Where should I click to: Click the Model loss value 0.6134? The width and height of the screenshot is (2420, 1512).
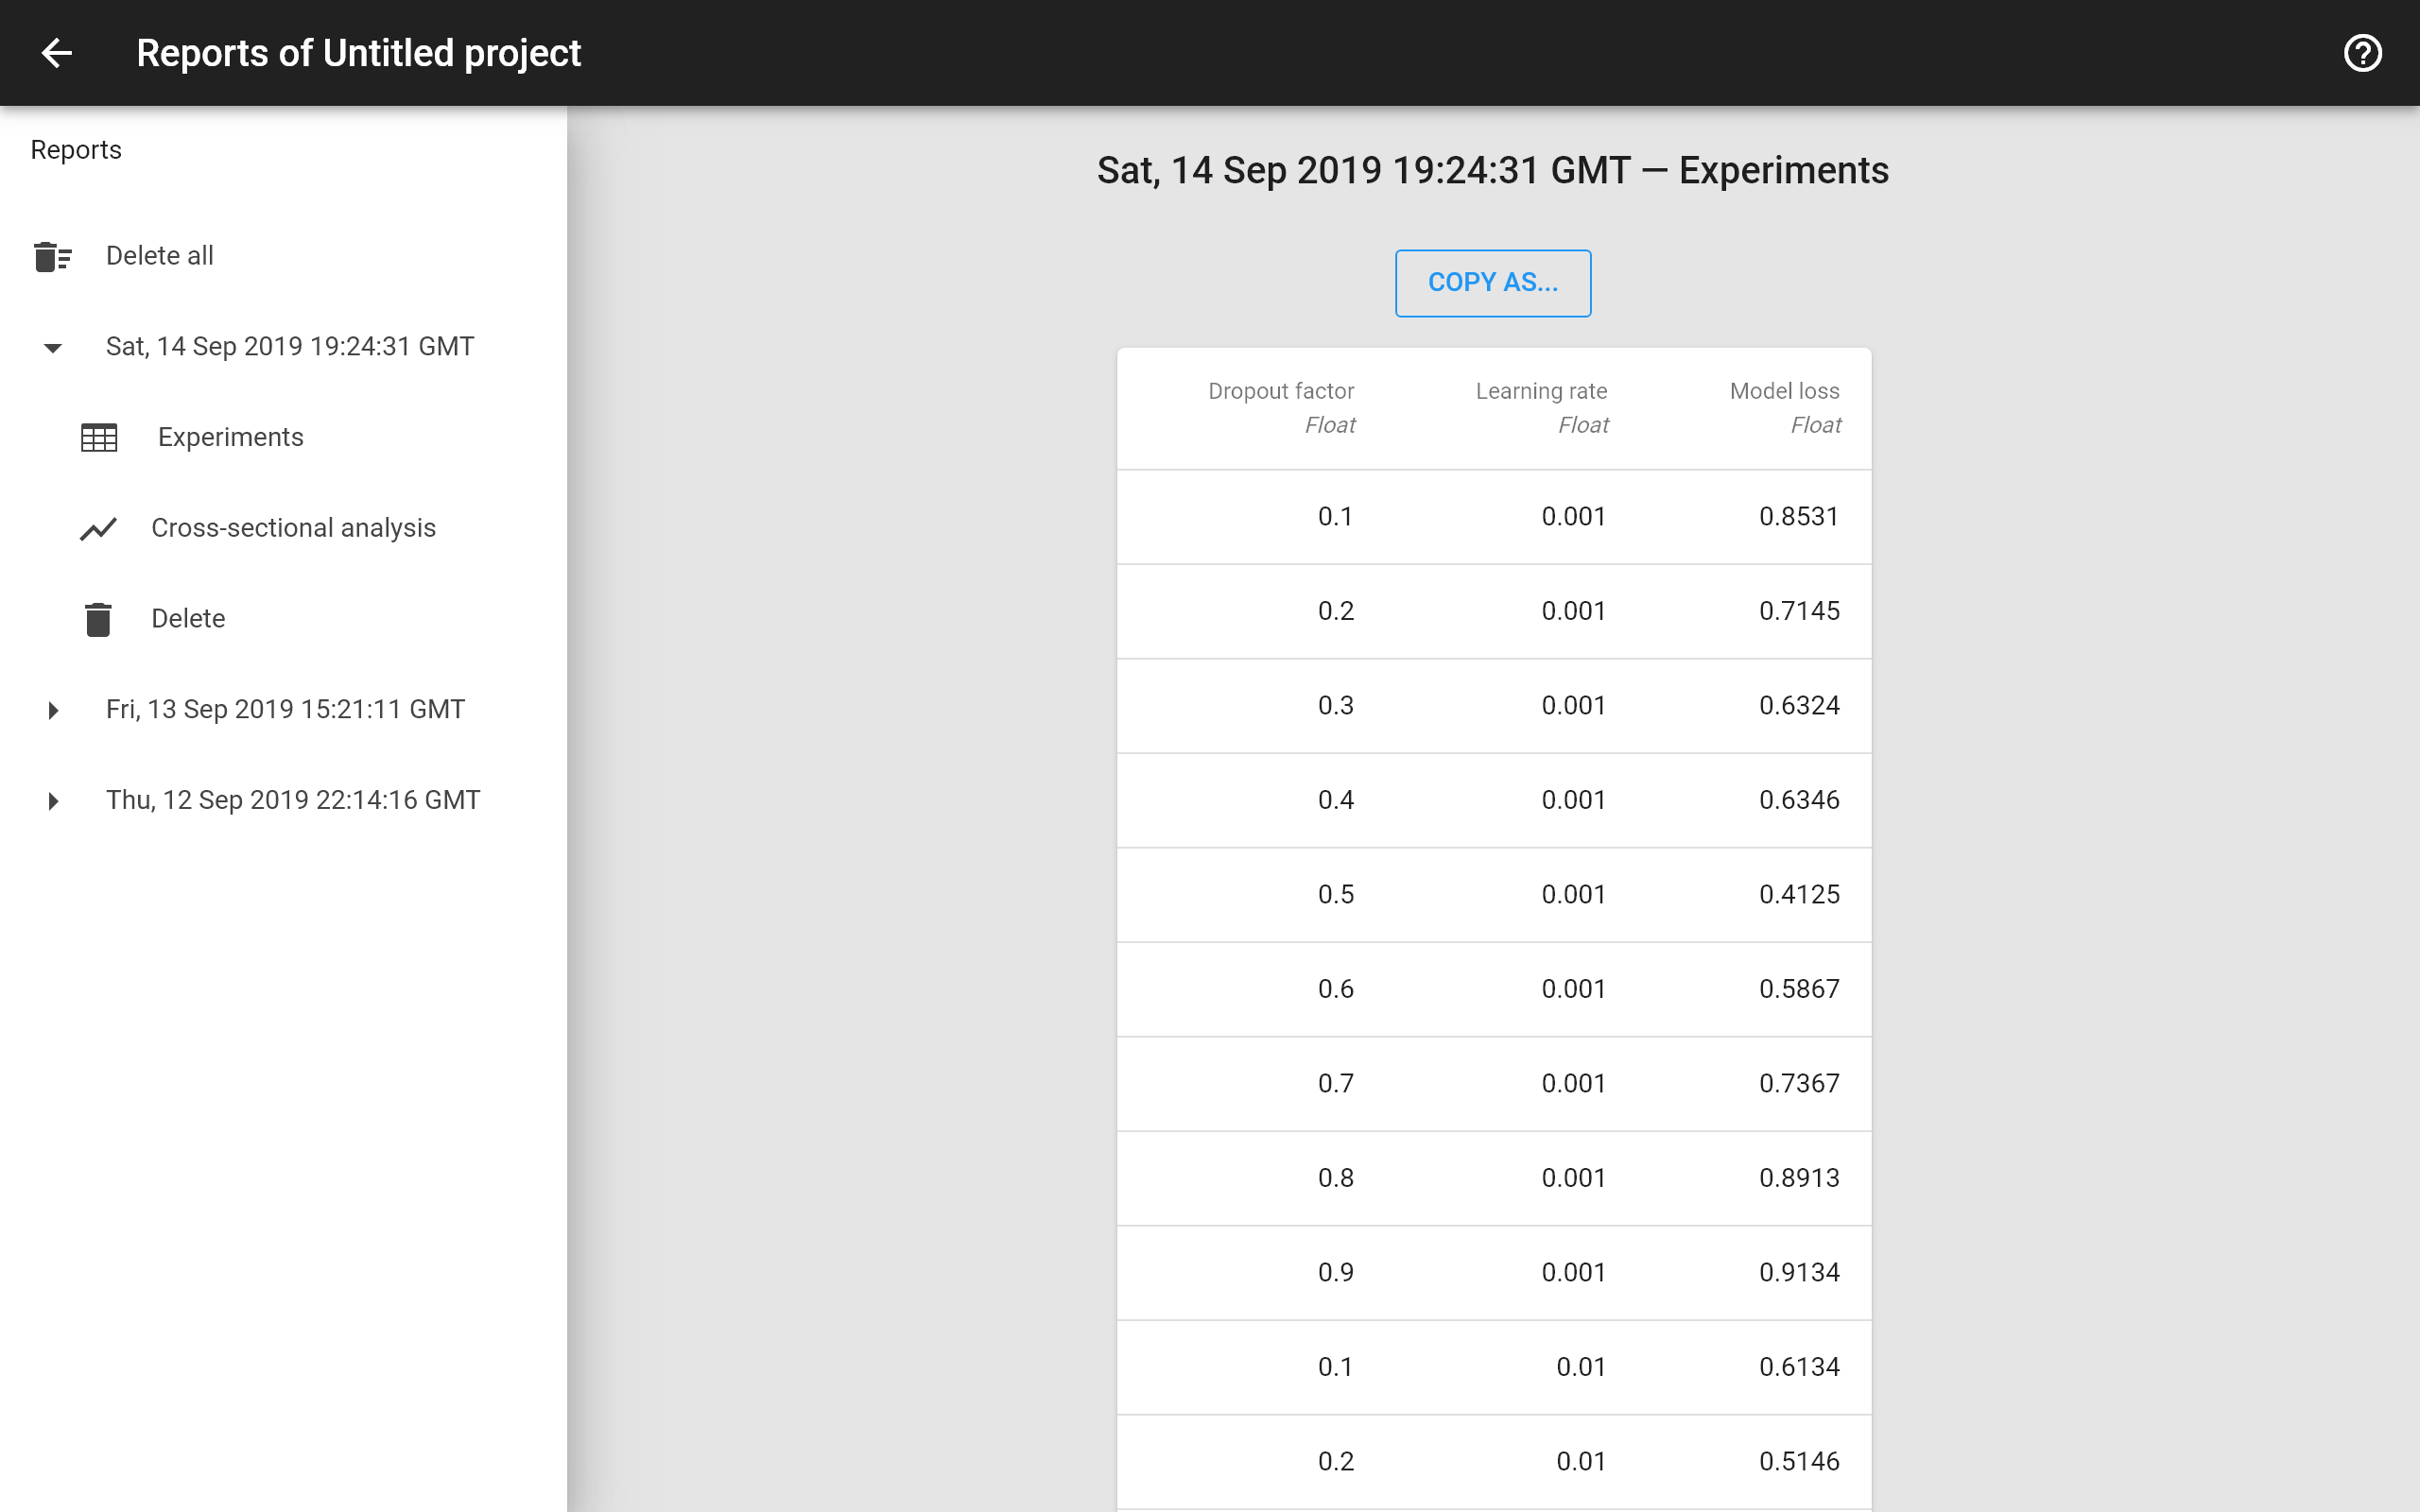1799,1366
